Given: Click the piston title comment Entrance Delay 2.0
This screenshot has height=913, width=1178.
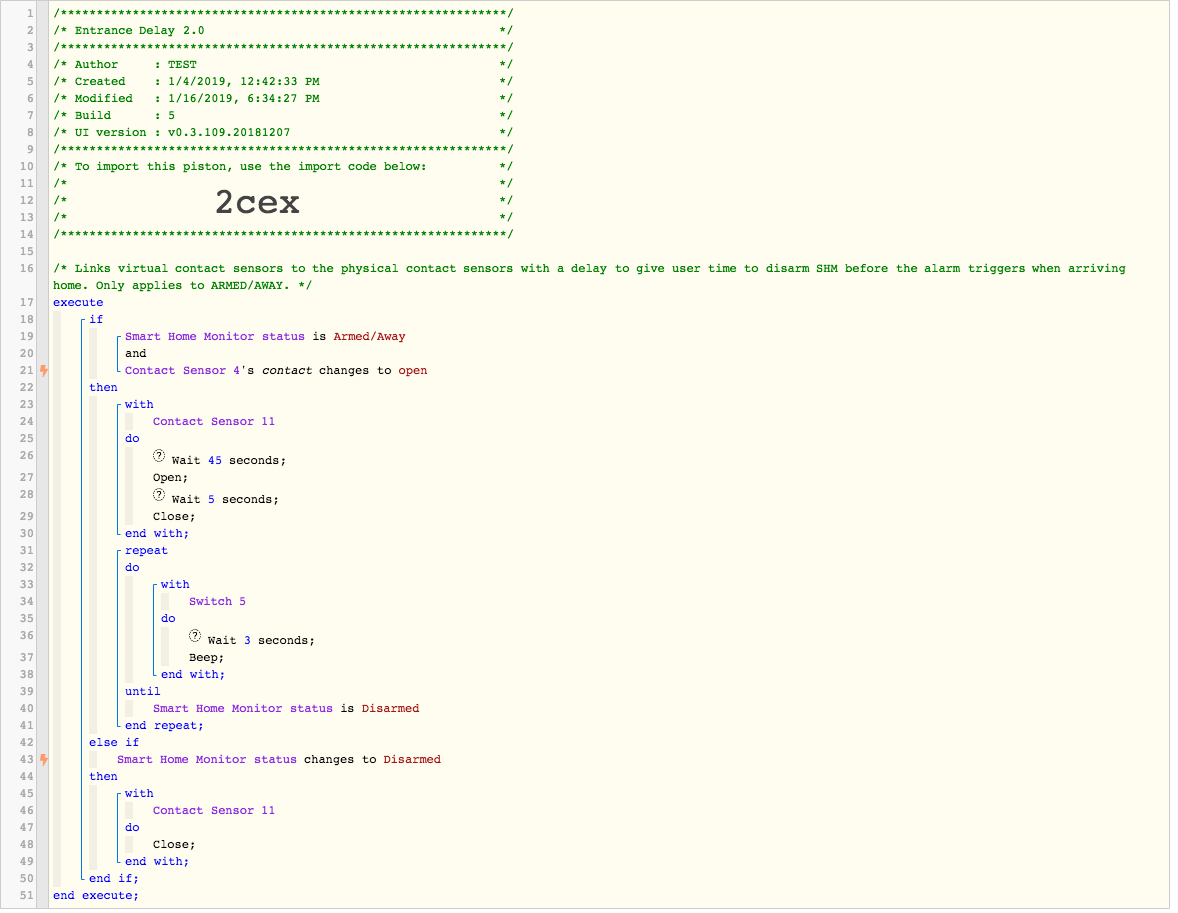Looking at the screenshot, I should [x=283, y=31].
